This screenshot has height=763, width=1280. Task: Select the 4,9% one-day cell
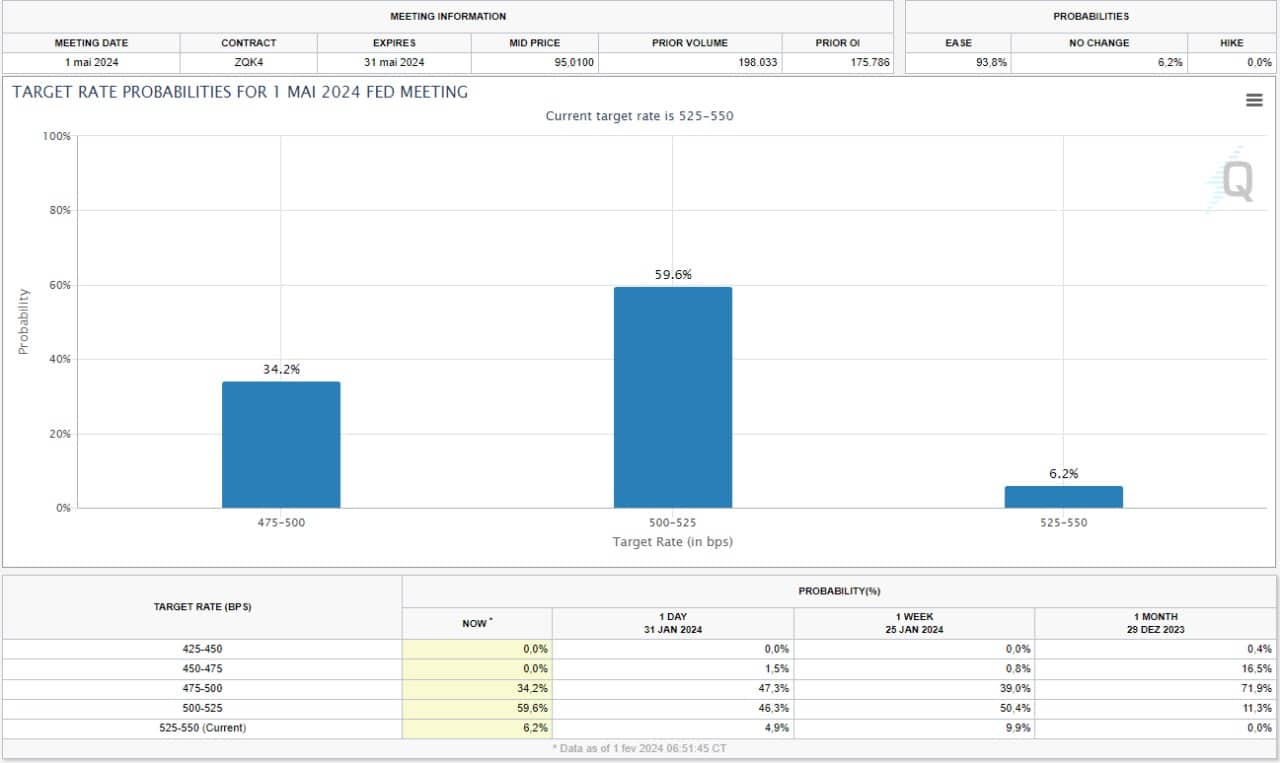click(673, 728)
